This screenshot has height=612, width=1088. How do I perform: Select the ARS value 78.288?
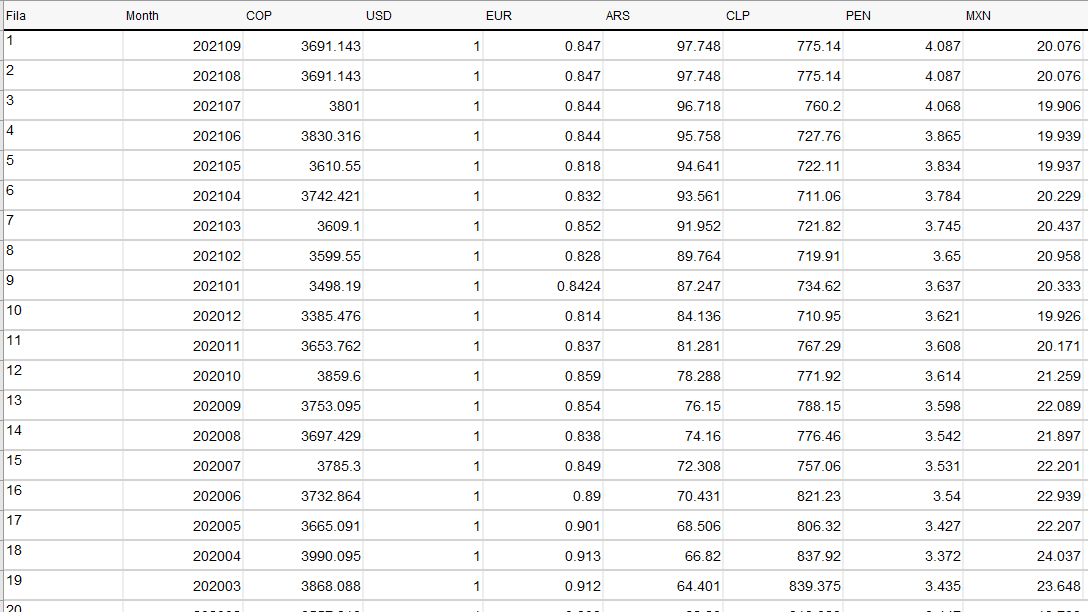point(699,376)
